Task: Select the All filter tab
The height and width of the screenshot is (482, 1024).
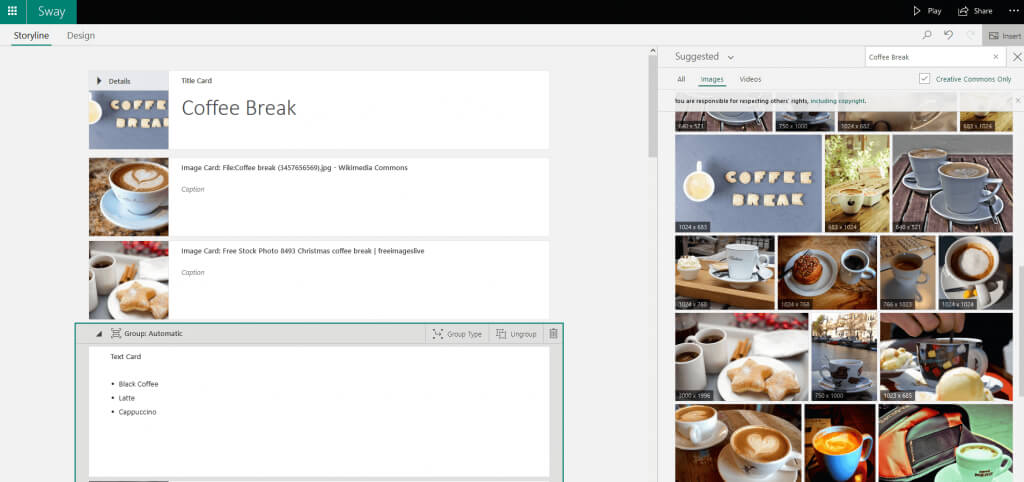Action: [681, 79]
